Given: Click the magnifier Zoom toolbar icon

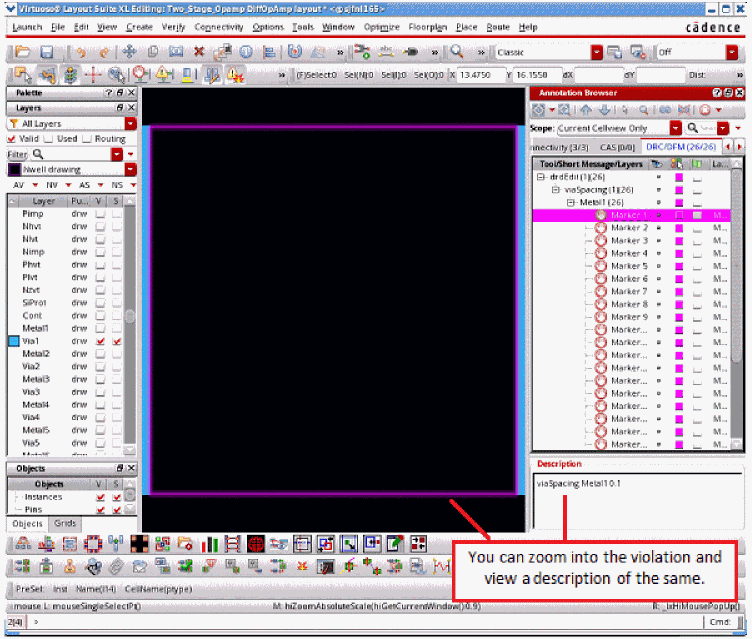Looking at the screenshot, I should [x=457, y=51].
